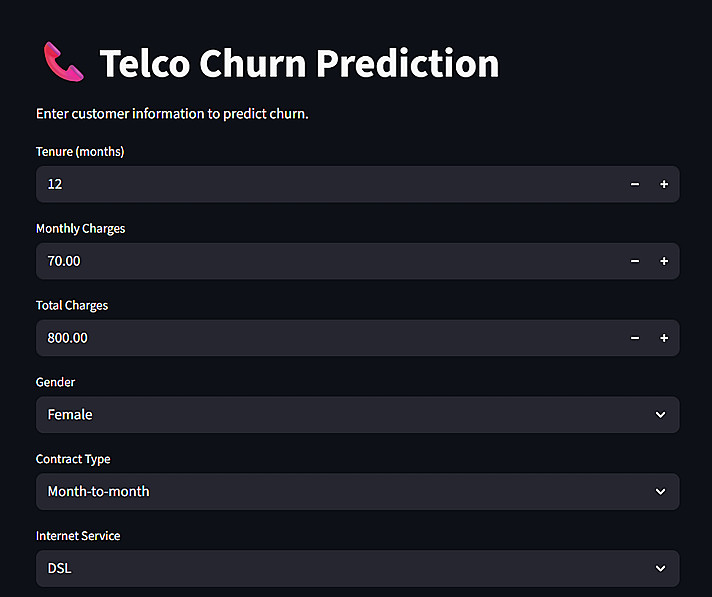Screen dimensions: 712x597
Task: Decrement Total Charges using minus icon
Action: coord(635,338)
